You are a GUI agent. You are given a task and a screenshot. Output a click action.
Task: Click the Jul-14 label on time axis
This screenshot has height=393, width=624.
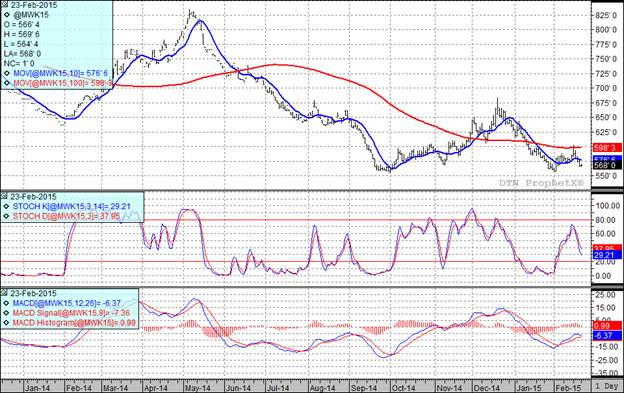(278, 388)
